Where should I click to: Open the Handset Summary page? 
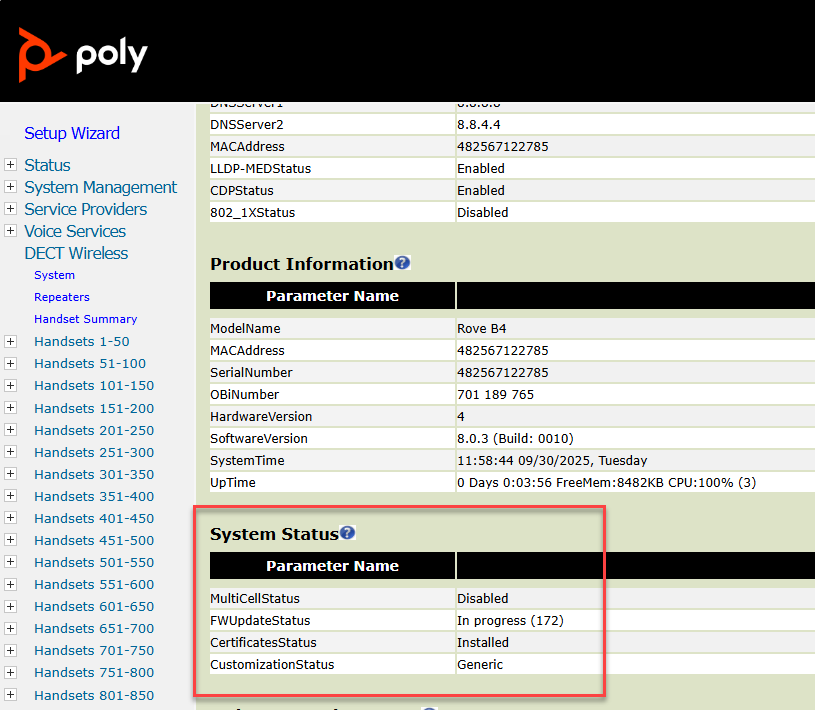coord(85,319)
